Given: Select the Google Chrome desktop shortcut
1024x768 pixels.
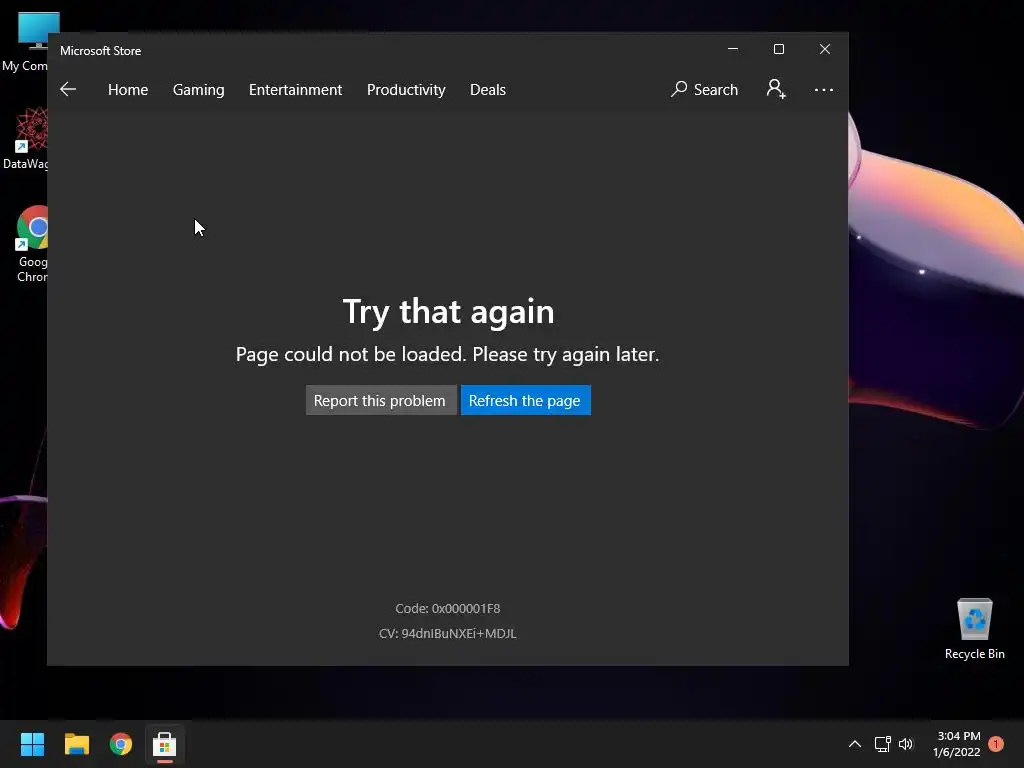Looking at the screenshot, I should (x=31, y=244).
